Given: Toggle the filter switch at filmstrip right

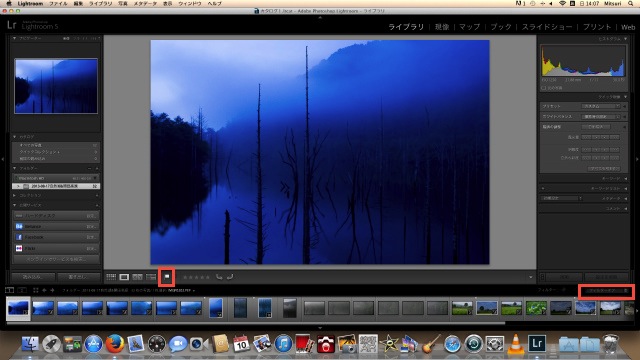Looking at the screenshot, I should (x=626, y=291).
